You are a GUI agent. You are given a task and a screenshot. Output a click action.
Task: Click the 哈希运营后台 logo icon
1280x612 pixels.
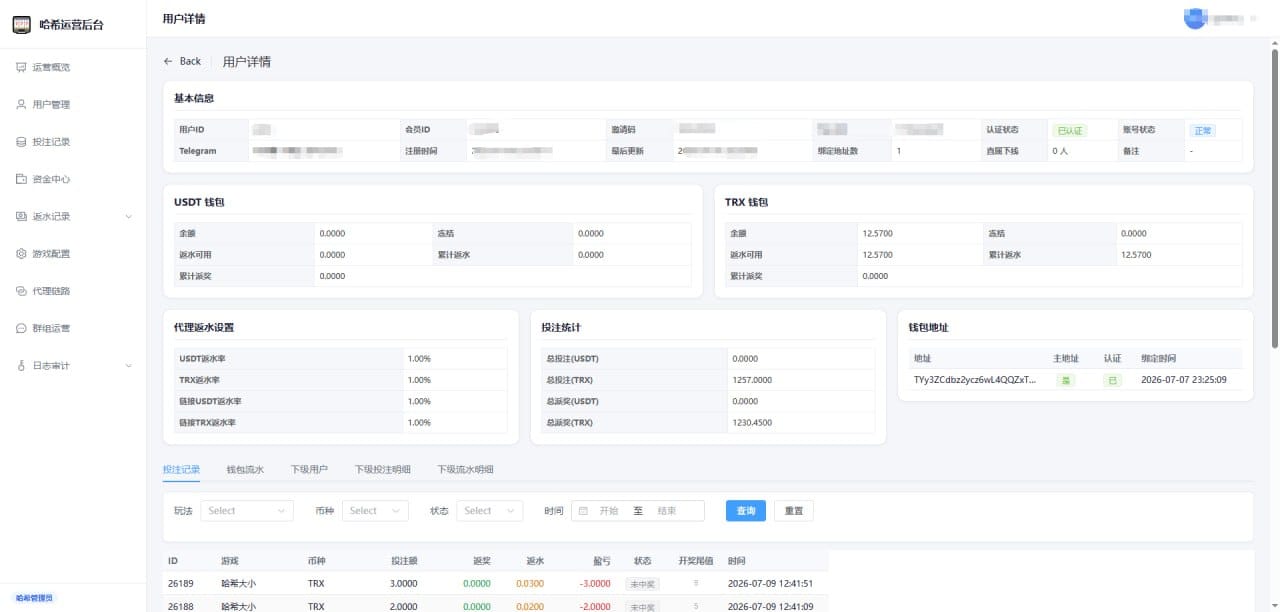point(21,24)
